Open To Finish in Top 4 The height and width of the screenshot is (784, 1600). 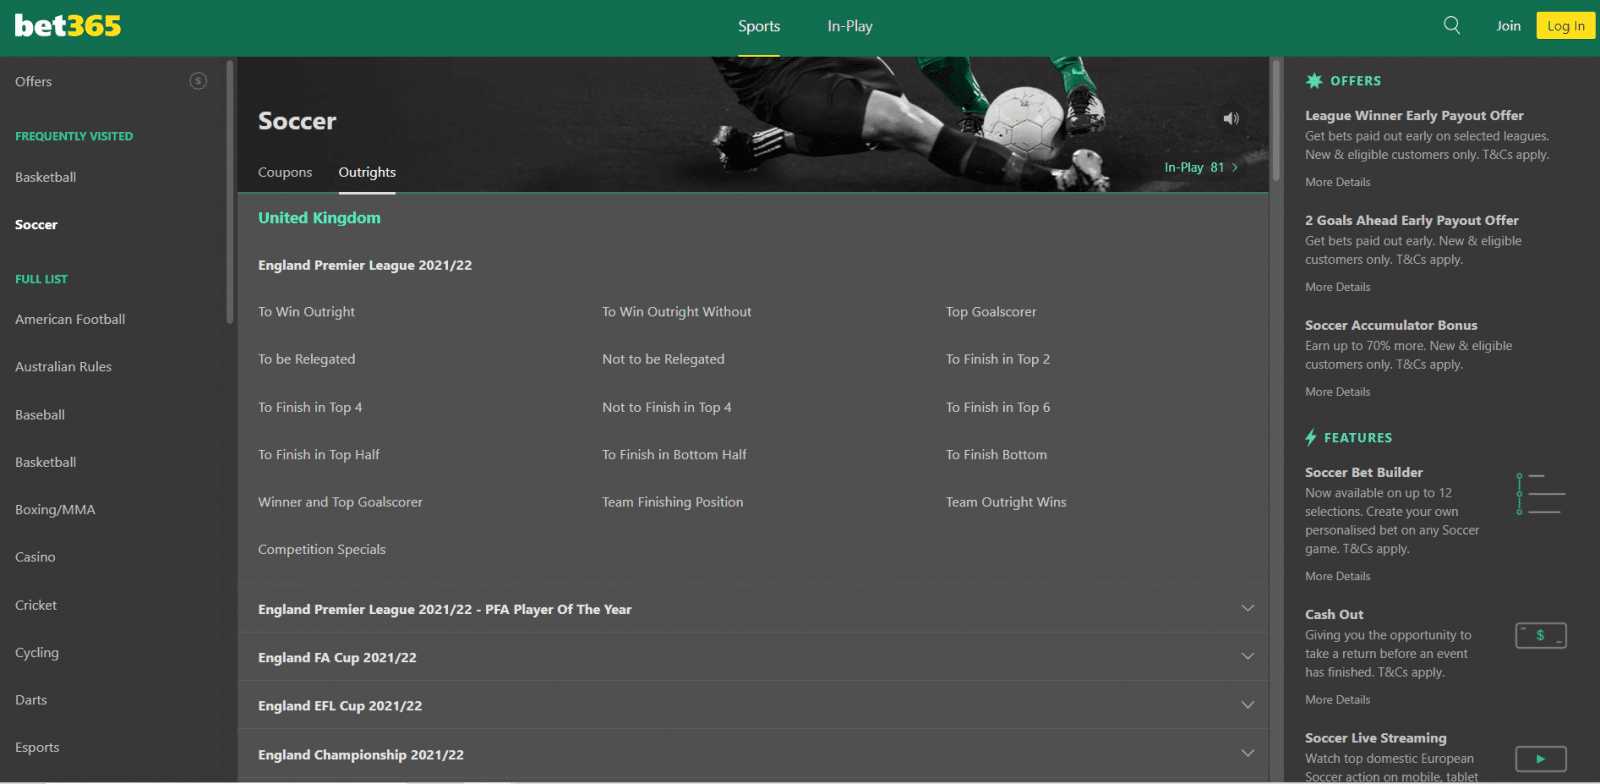coord(310,407)
